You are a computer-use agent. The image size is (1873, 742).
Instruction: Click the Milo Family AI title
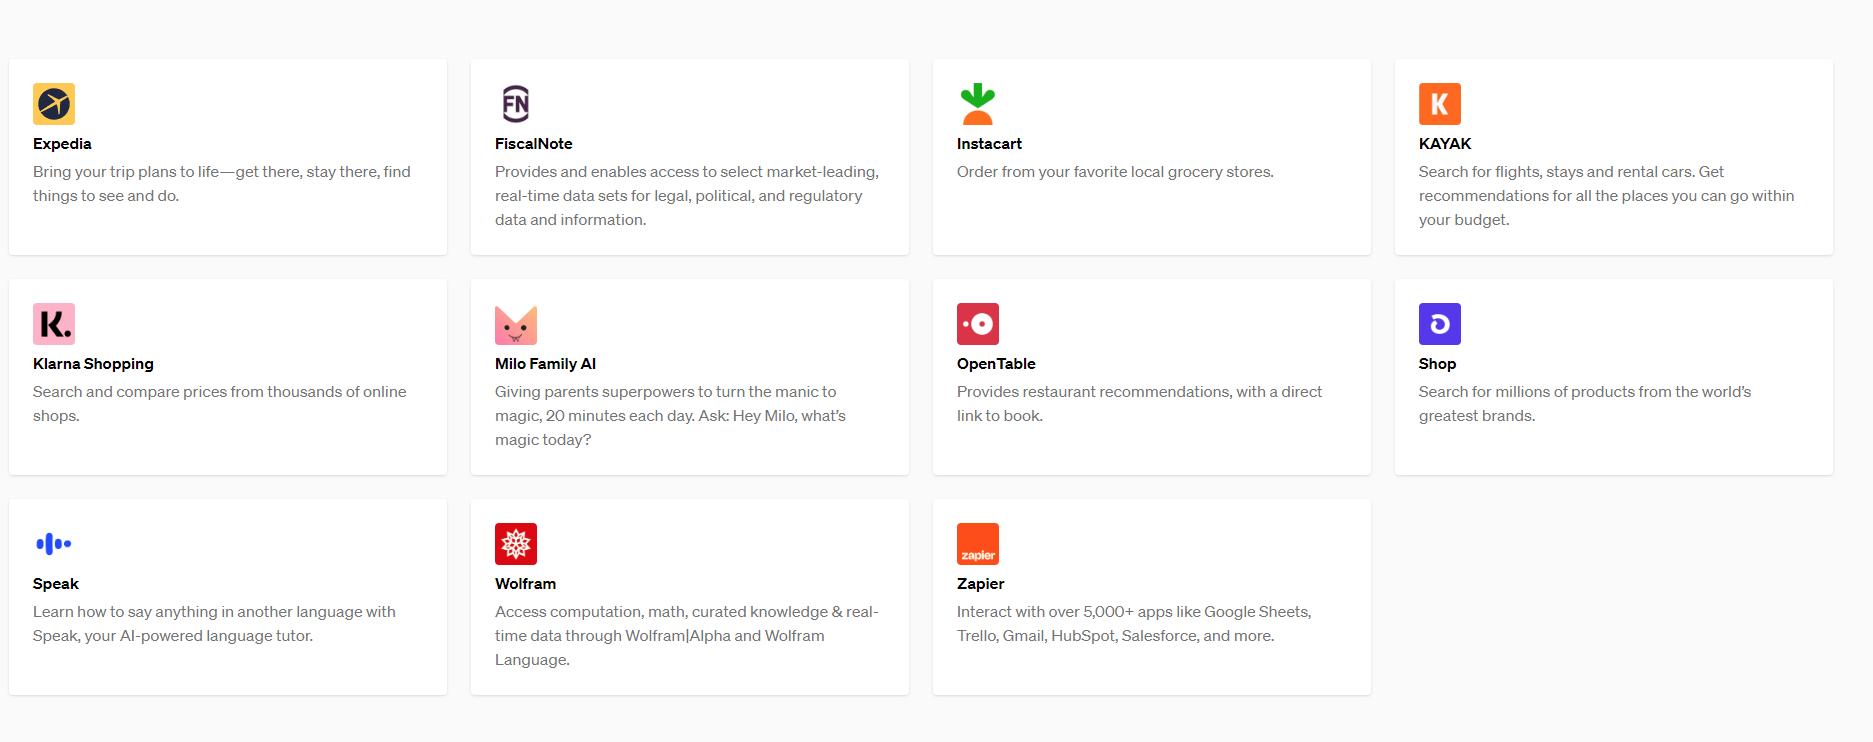(545, 364)
